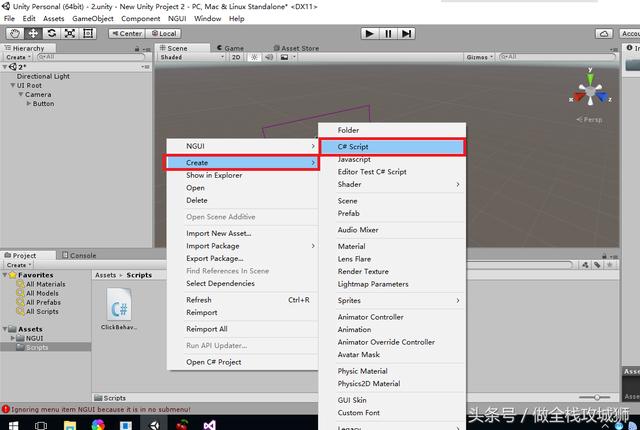Click Assets breadcrumb in Project
The width and height of the screenshot is (640, 430).
(x=105, y=275)
